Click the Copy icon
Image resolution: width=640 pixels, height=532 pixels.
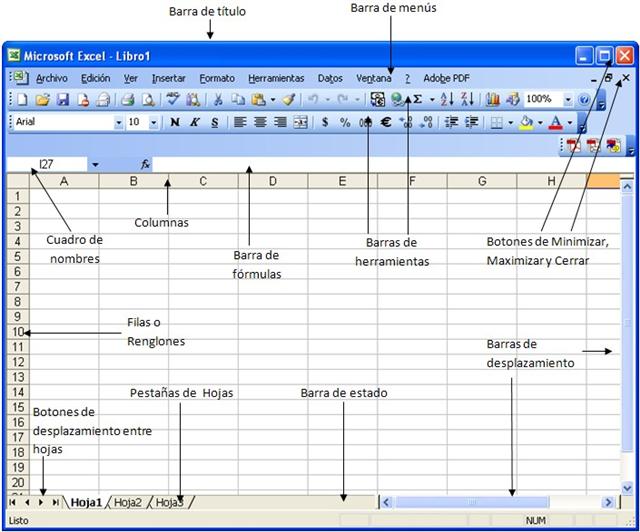238,99
